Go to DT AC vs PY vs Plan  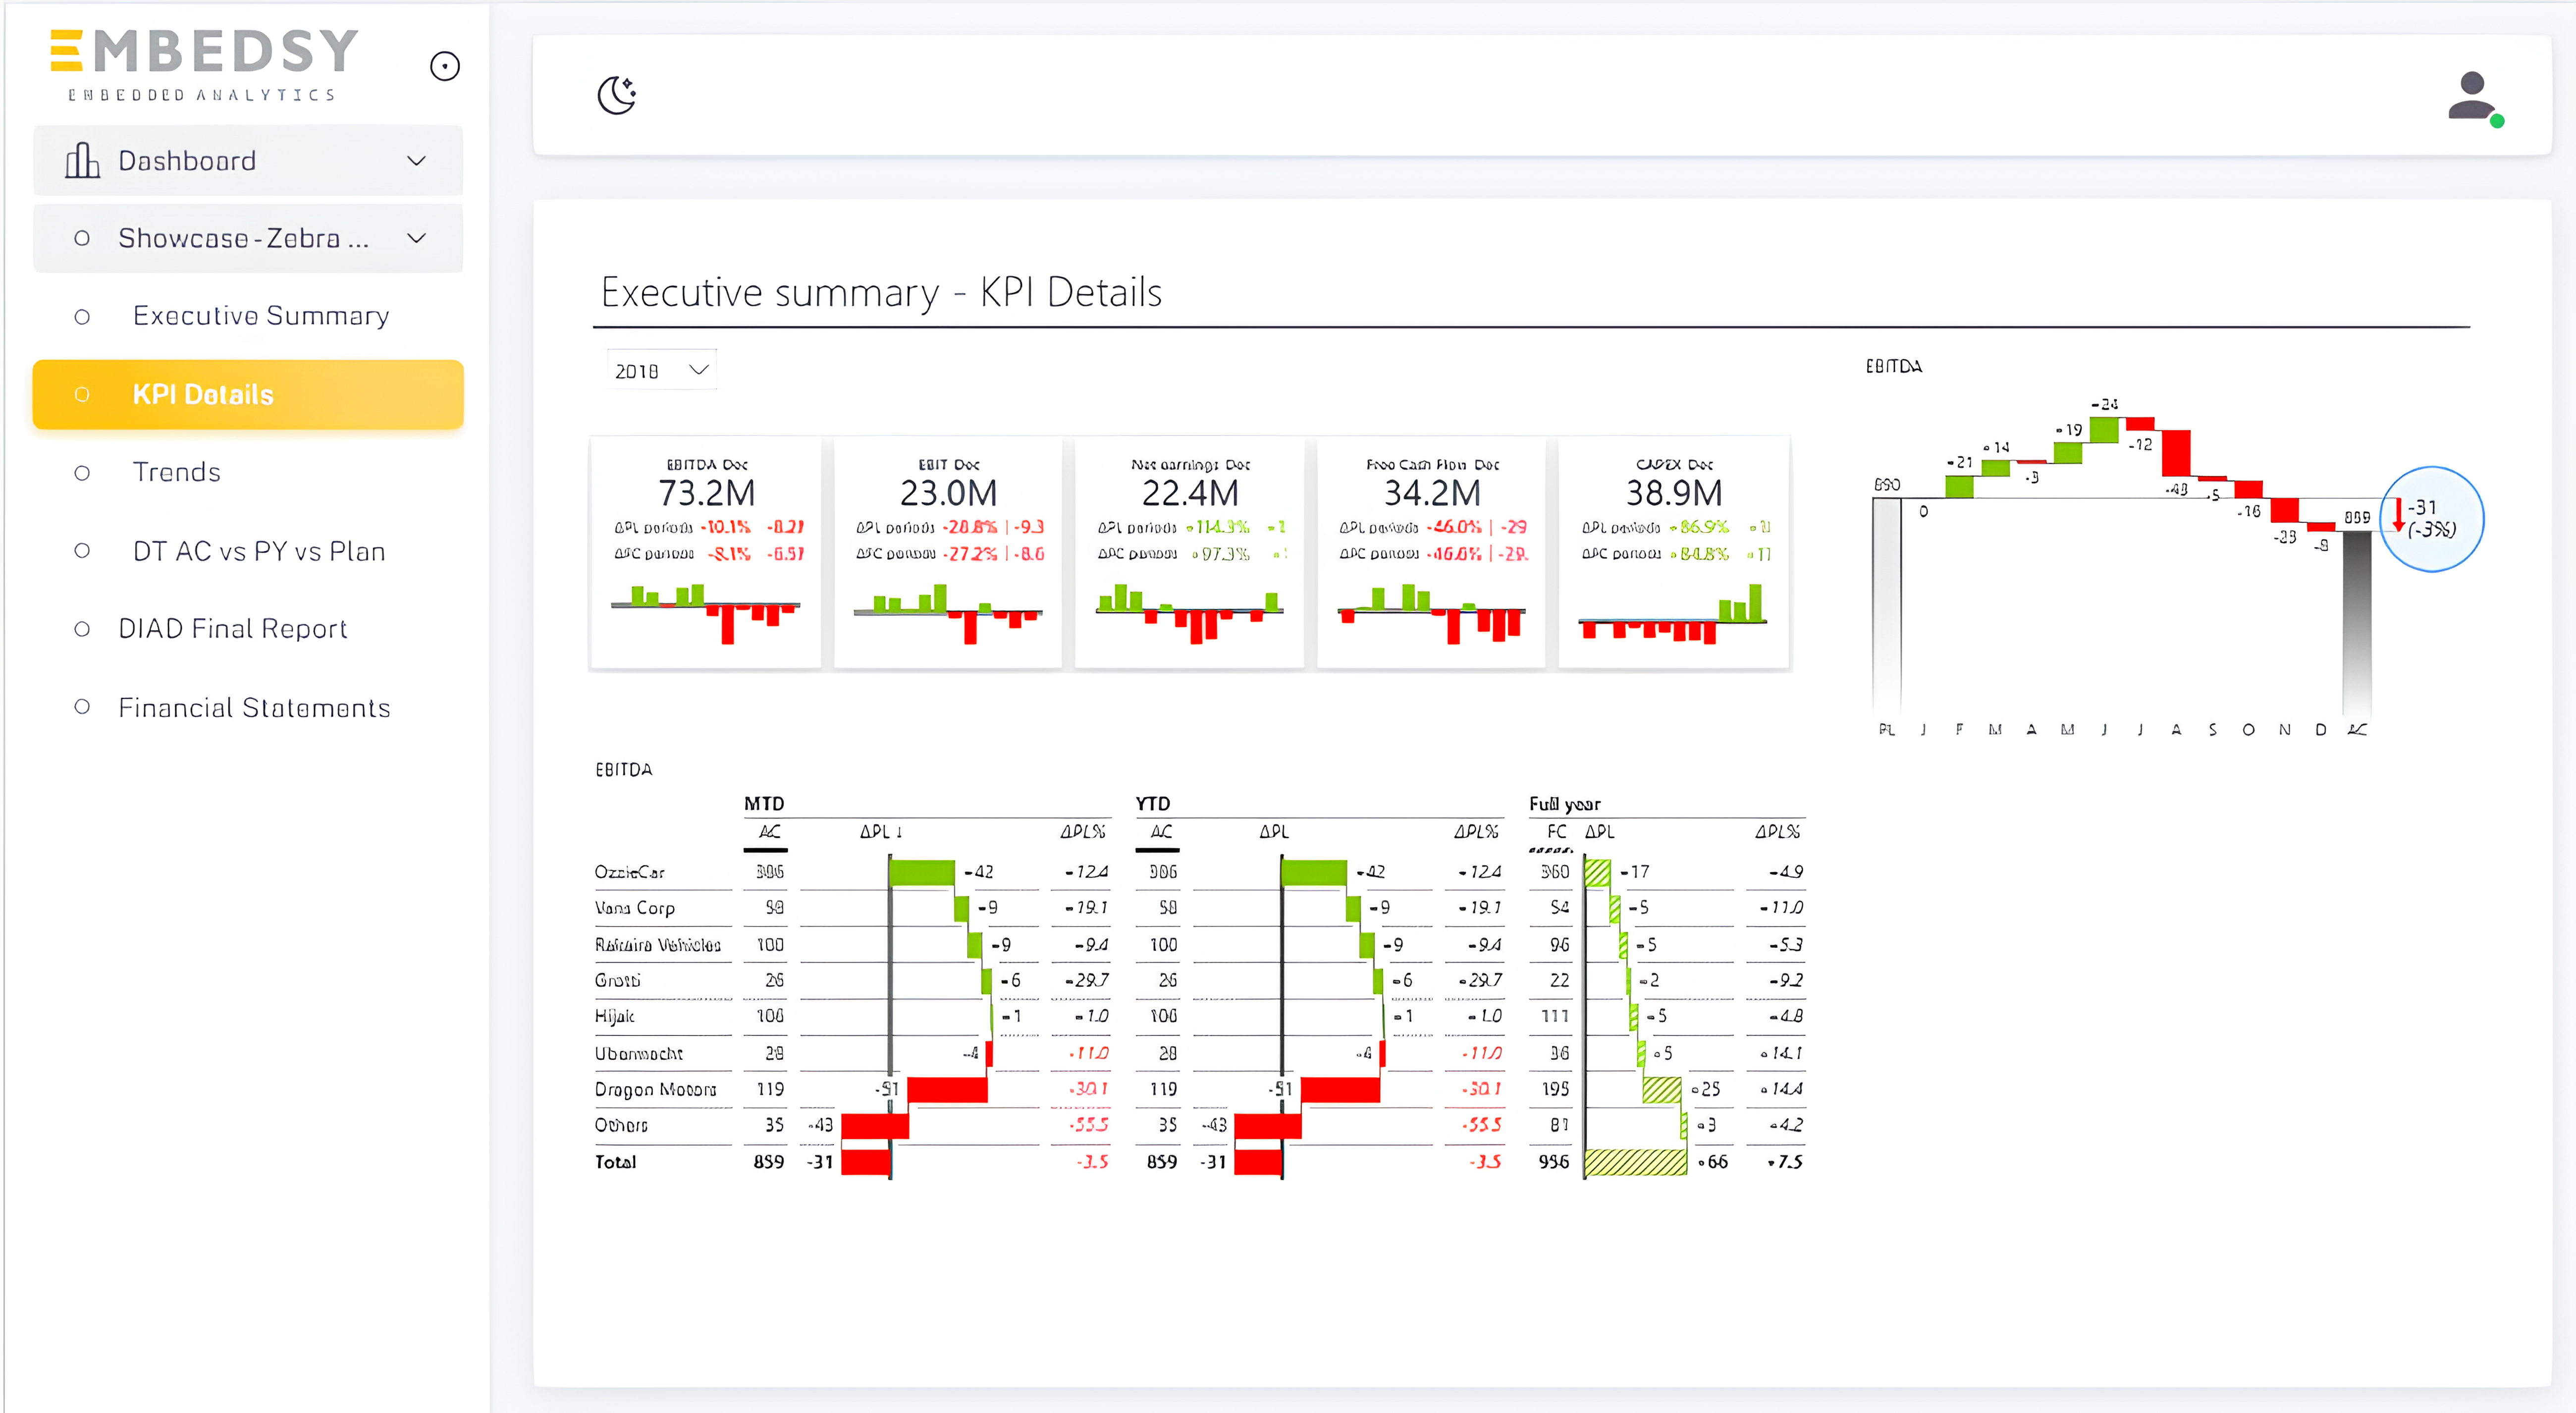[x=258, y=551]
